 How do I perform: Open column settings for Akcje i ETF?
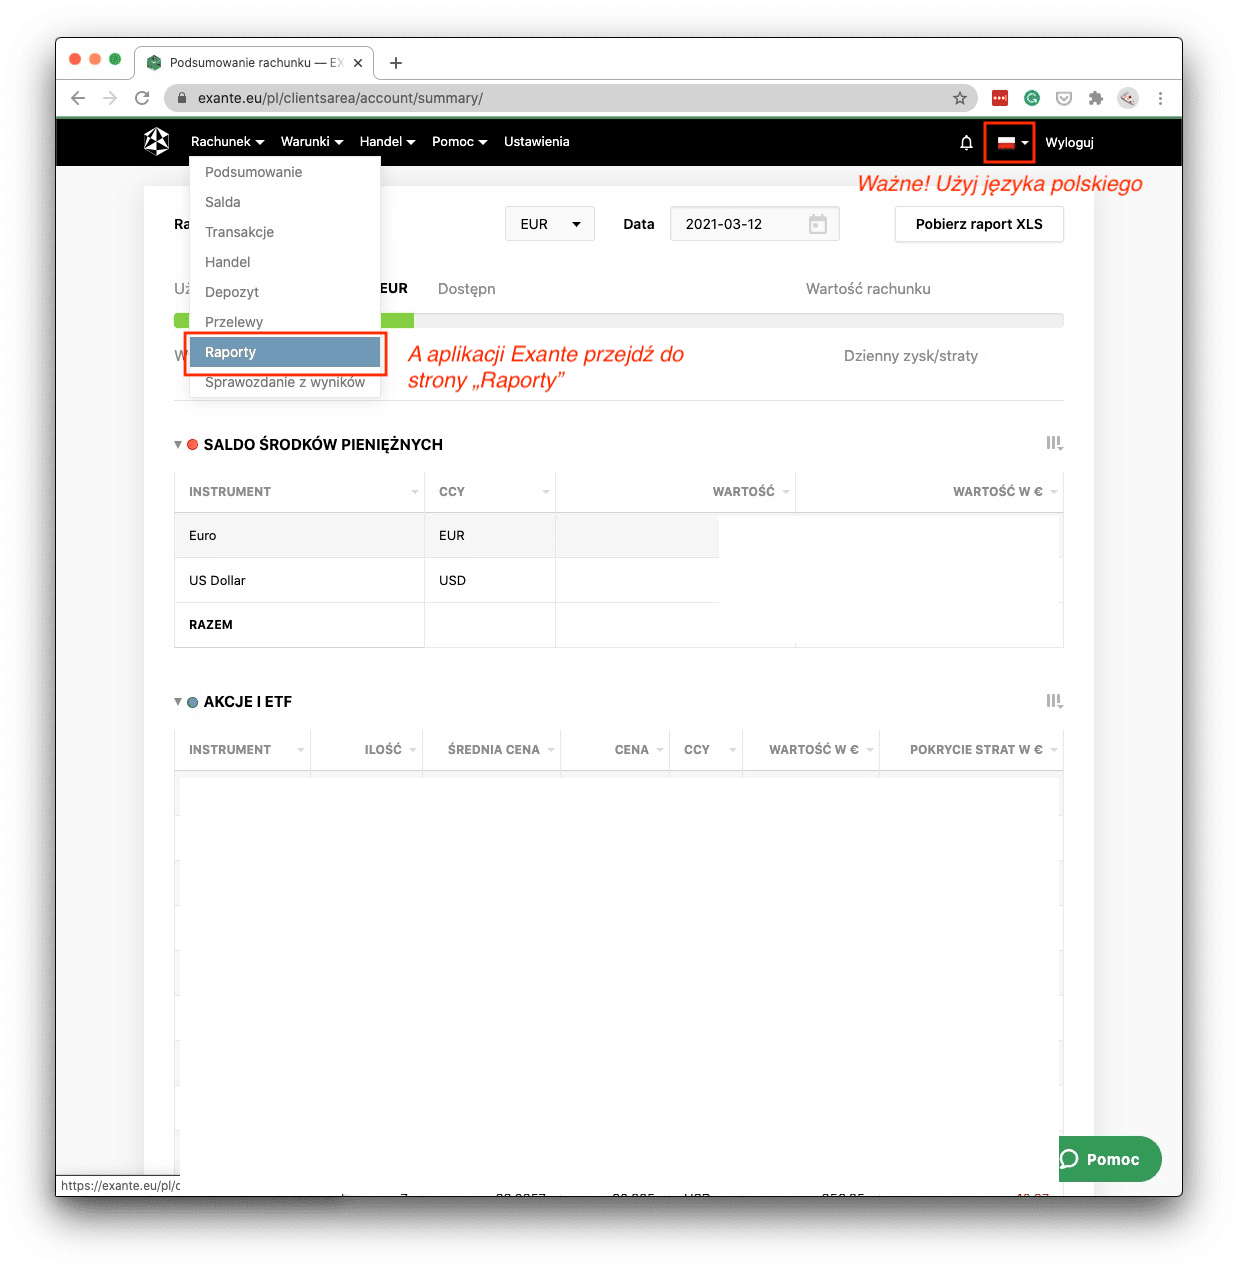pos(1054,701)
